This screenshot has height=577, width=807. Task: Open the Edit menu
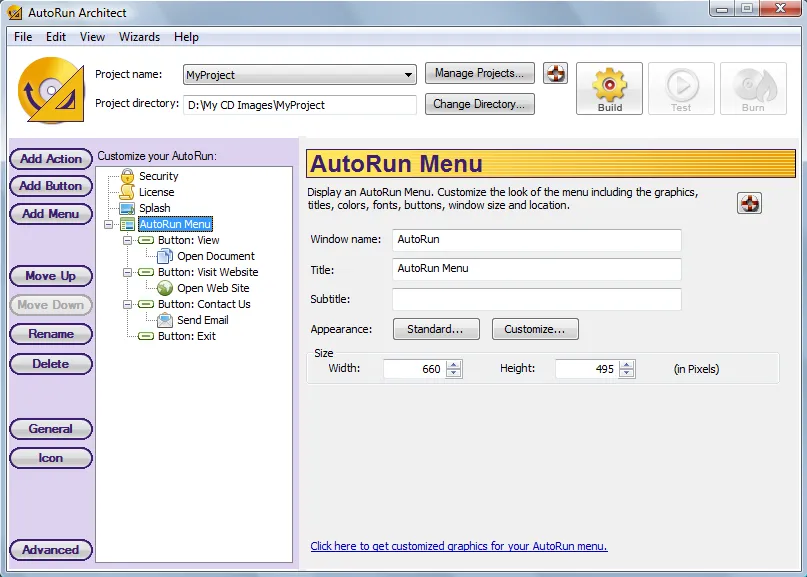click(x=55, y=37)
